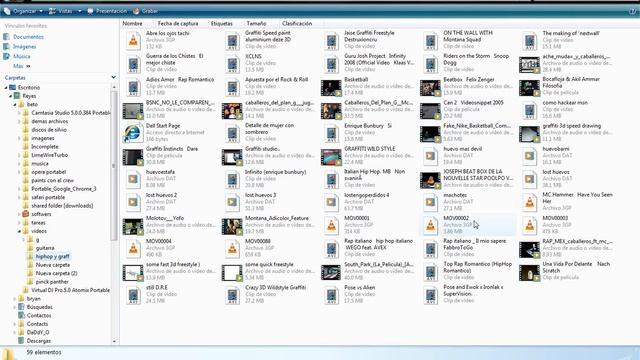
Task: Select the file name Graffiti Instincts Dare
Action: tap(172, 149)
